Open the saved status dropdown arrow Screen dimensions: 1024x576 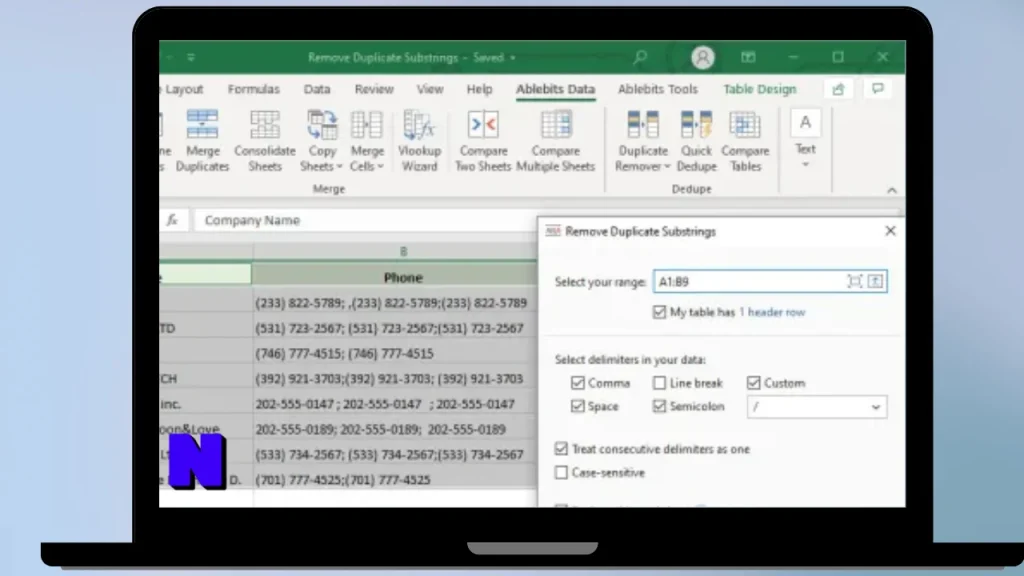513,58
